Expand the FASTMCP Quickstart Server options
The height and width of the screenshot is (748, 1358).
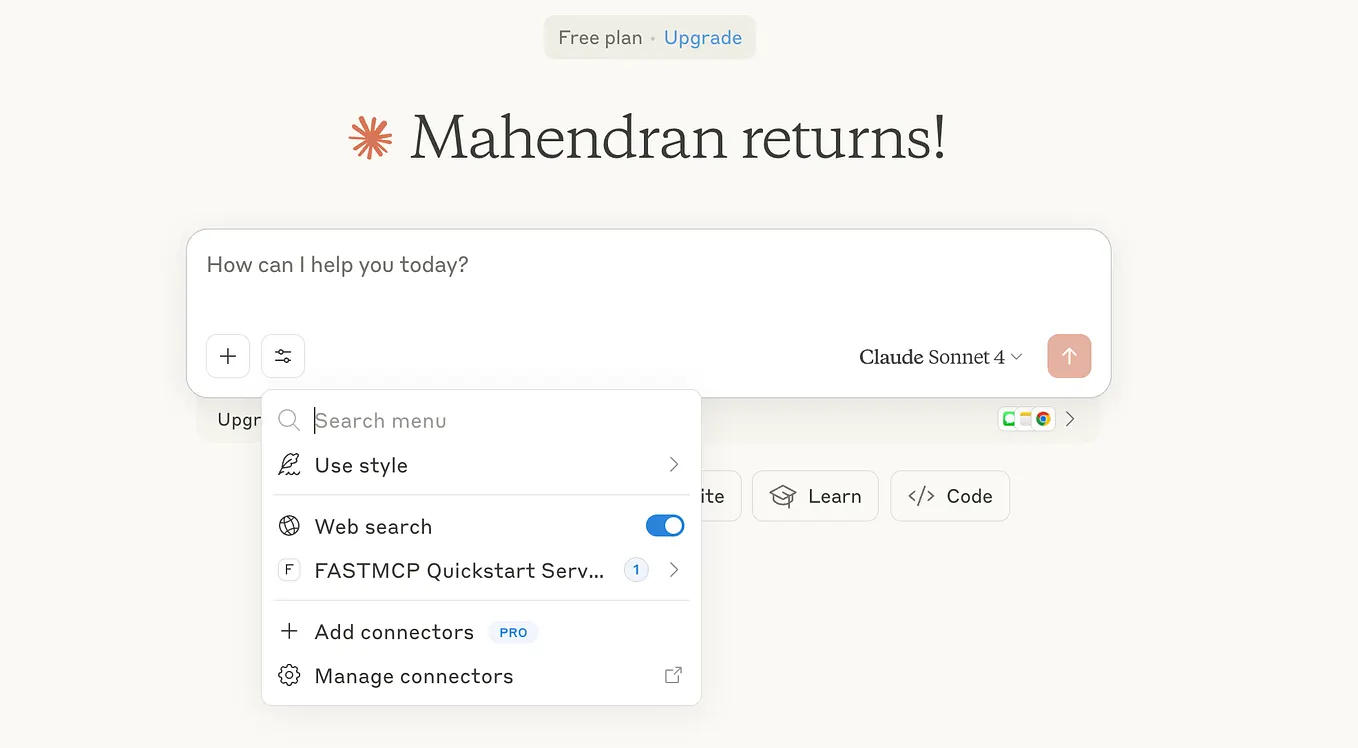(673, 569)
